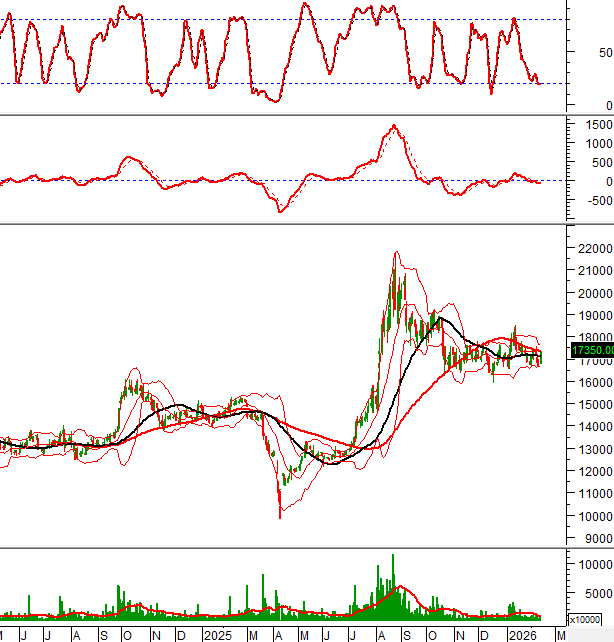The image size is (614, 642).
Task: Click the lowest trough of the momentum indicator
Action: (x=280, y=211)
